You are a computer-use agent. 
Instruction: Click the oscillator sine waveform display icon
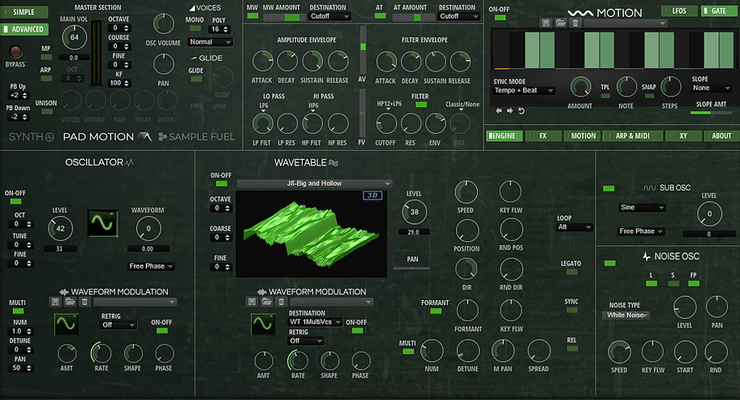pos(102,221)
